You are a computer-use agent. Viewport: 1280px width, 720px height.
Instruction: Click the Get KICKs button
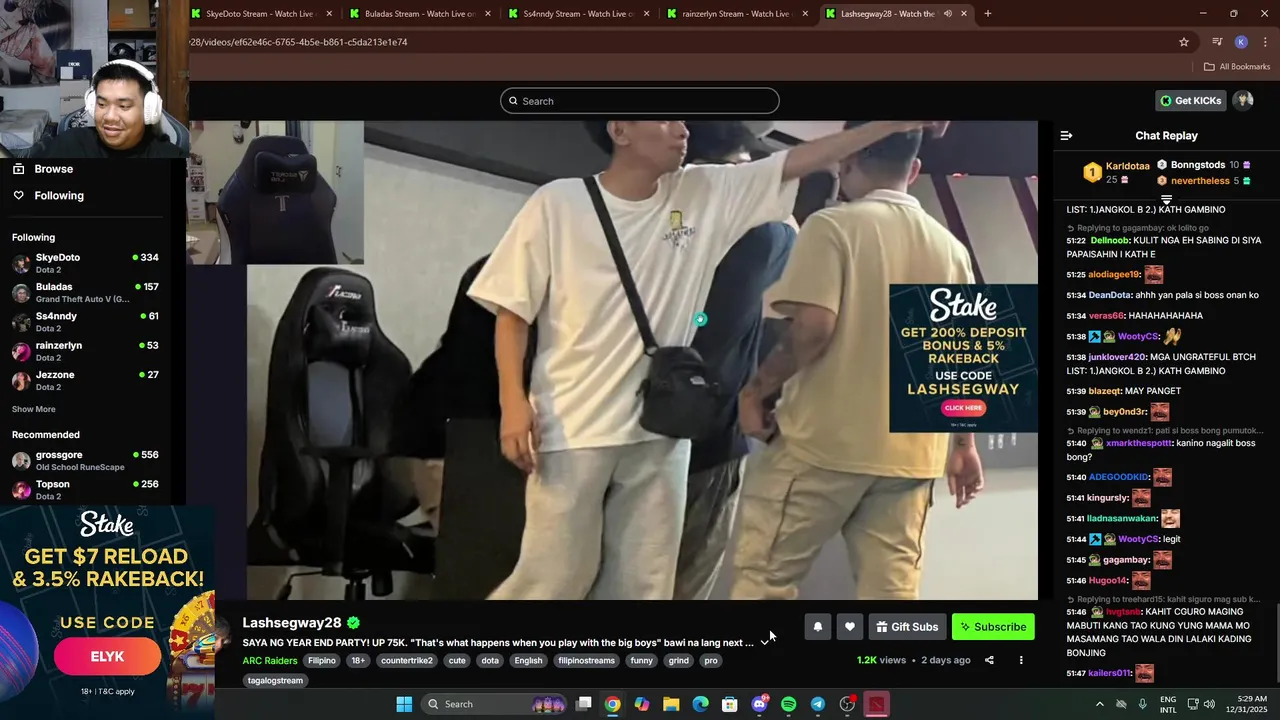1191,100
